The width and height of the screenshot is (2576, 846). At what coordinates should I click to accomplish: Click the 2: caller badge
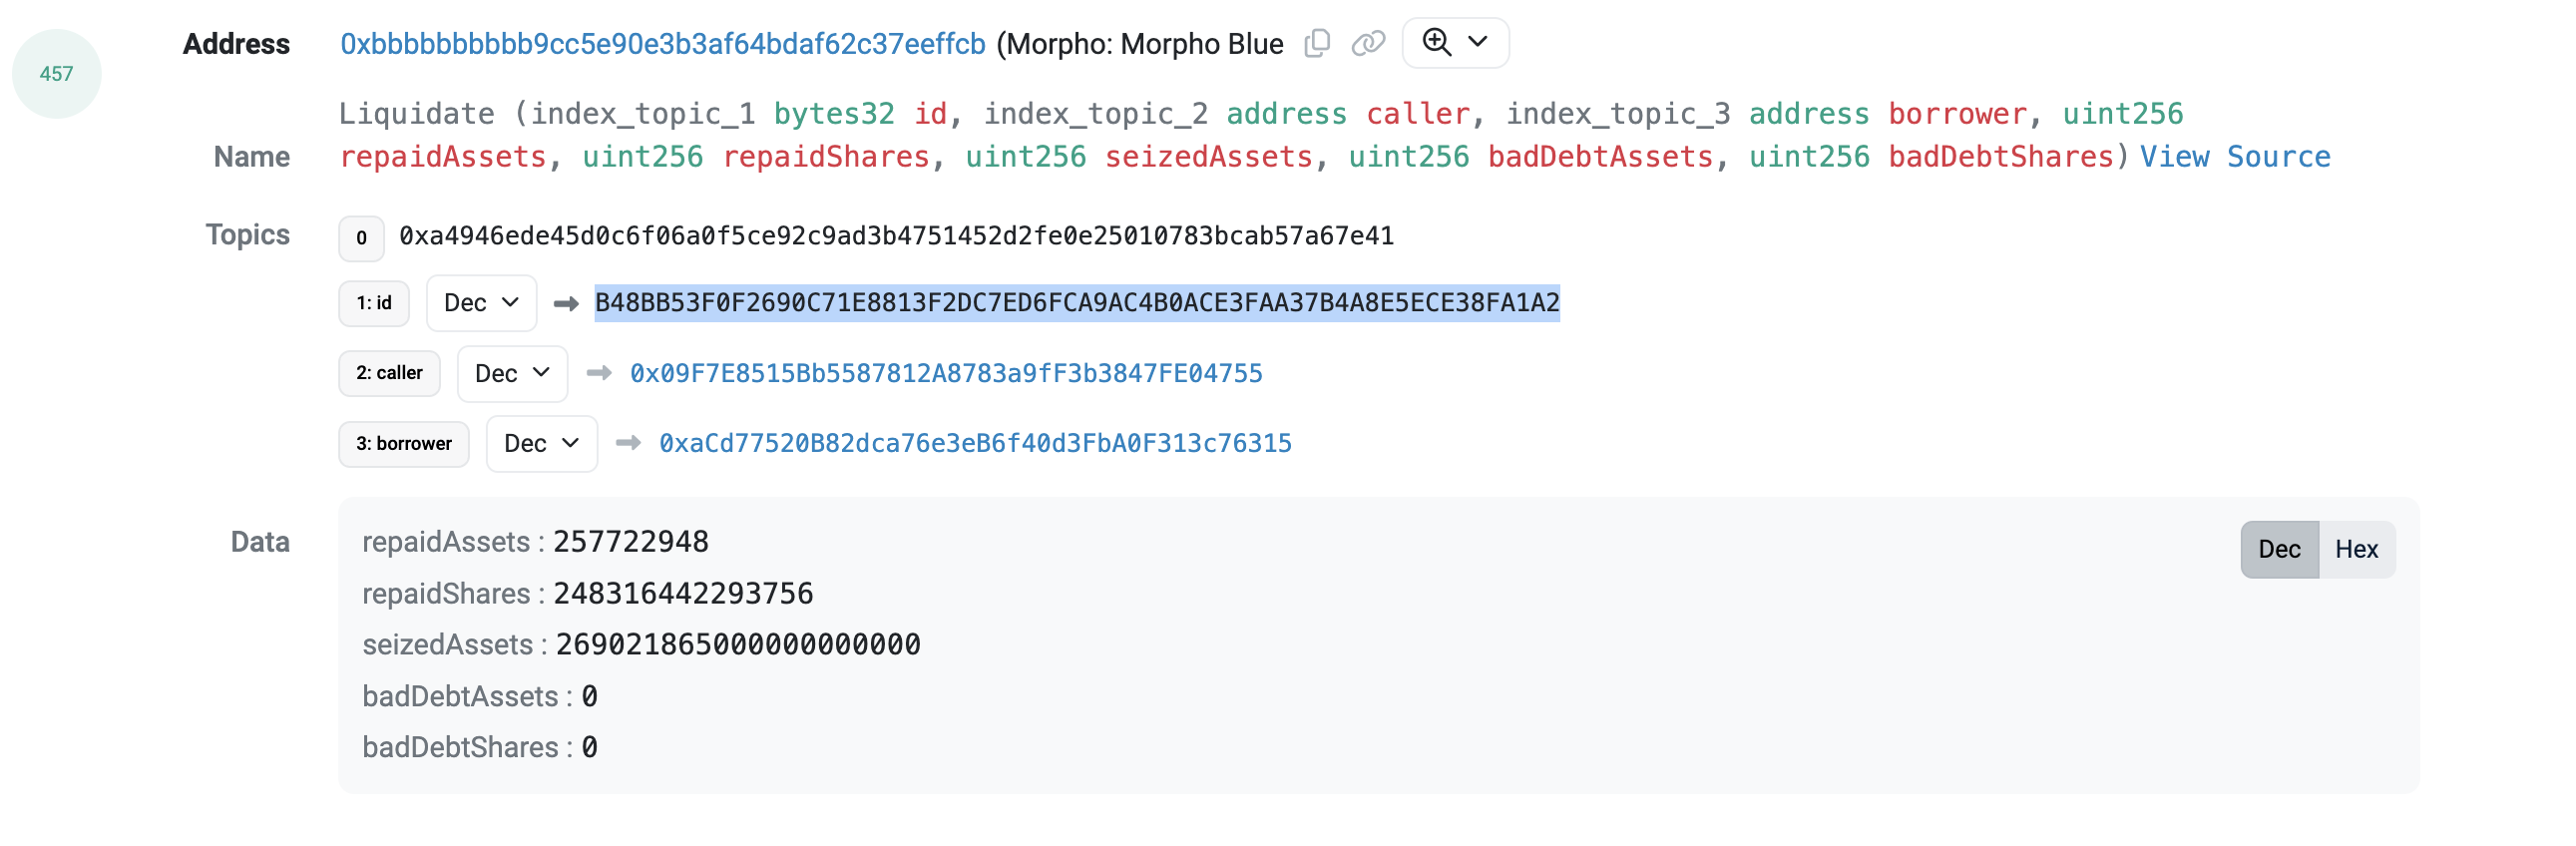[x=389, y=373]
